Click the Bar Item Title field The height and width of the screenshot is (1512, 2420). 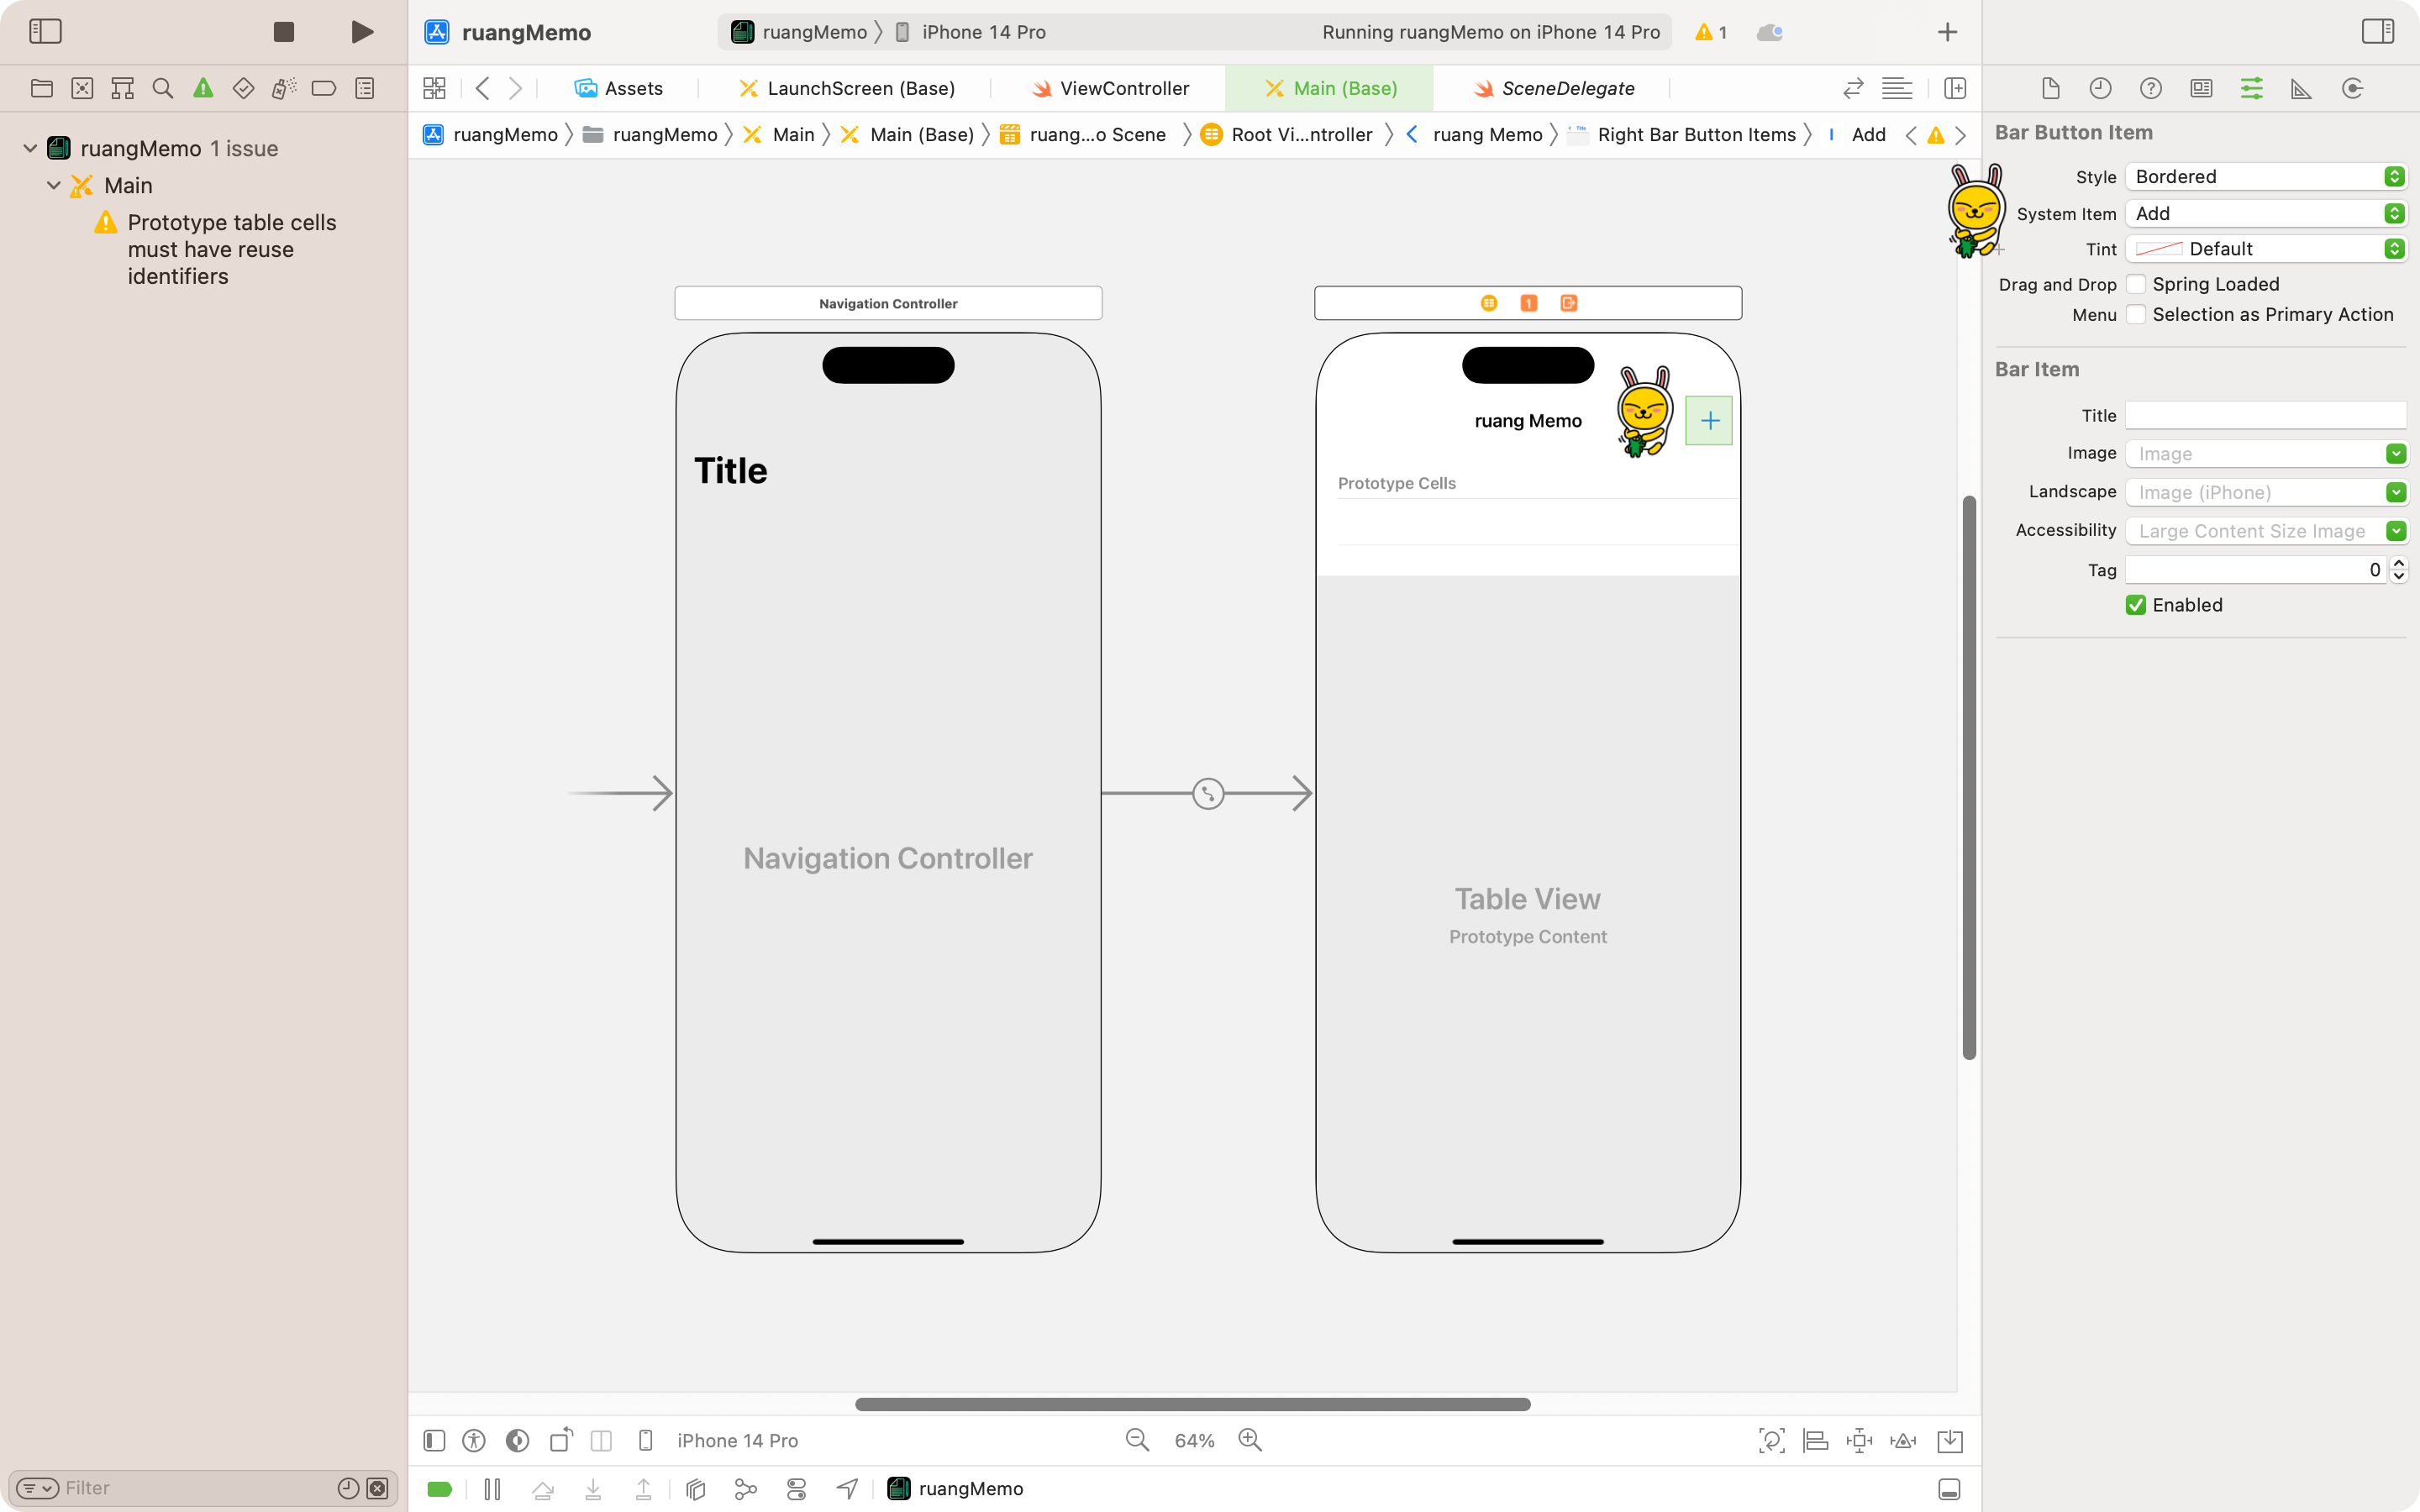2265,415
